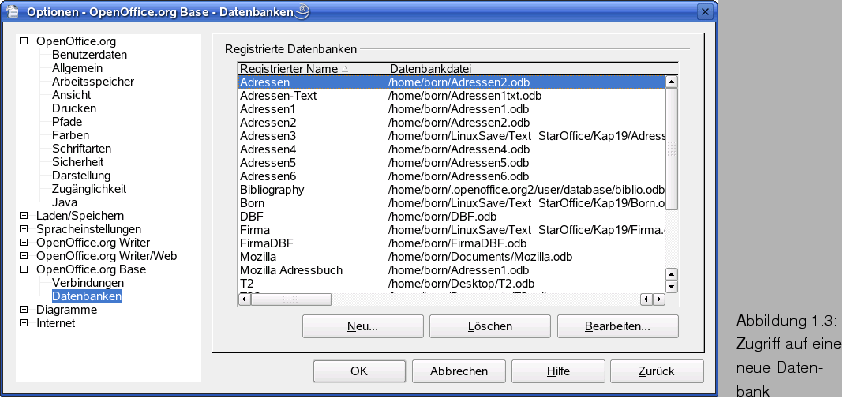
Task: Select the Adressen5 database entry
Action: point(451,163)
